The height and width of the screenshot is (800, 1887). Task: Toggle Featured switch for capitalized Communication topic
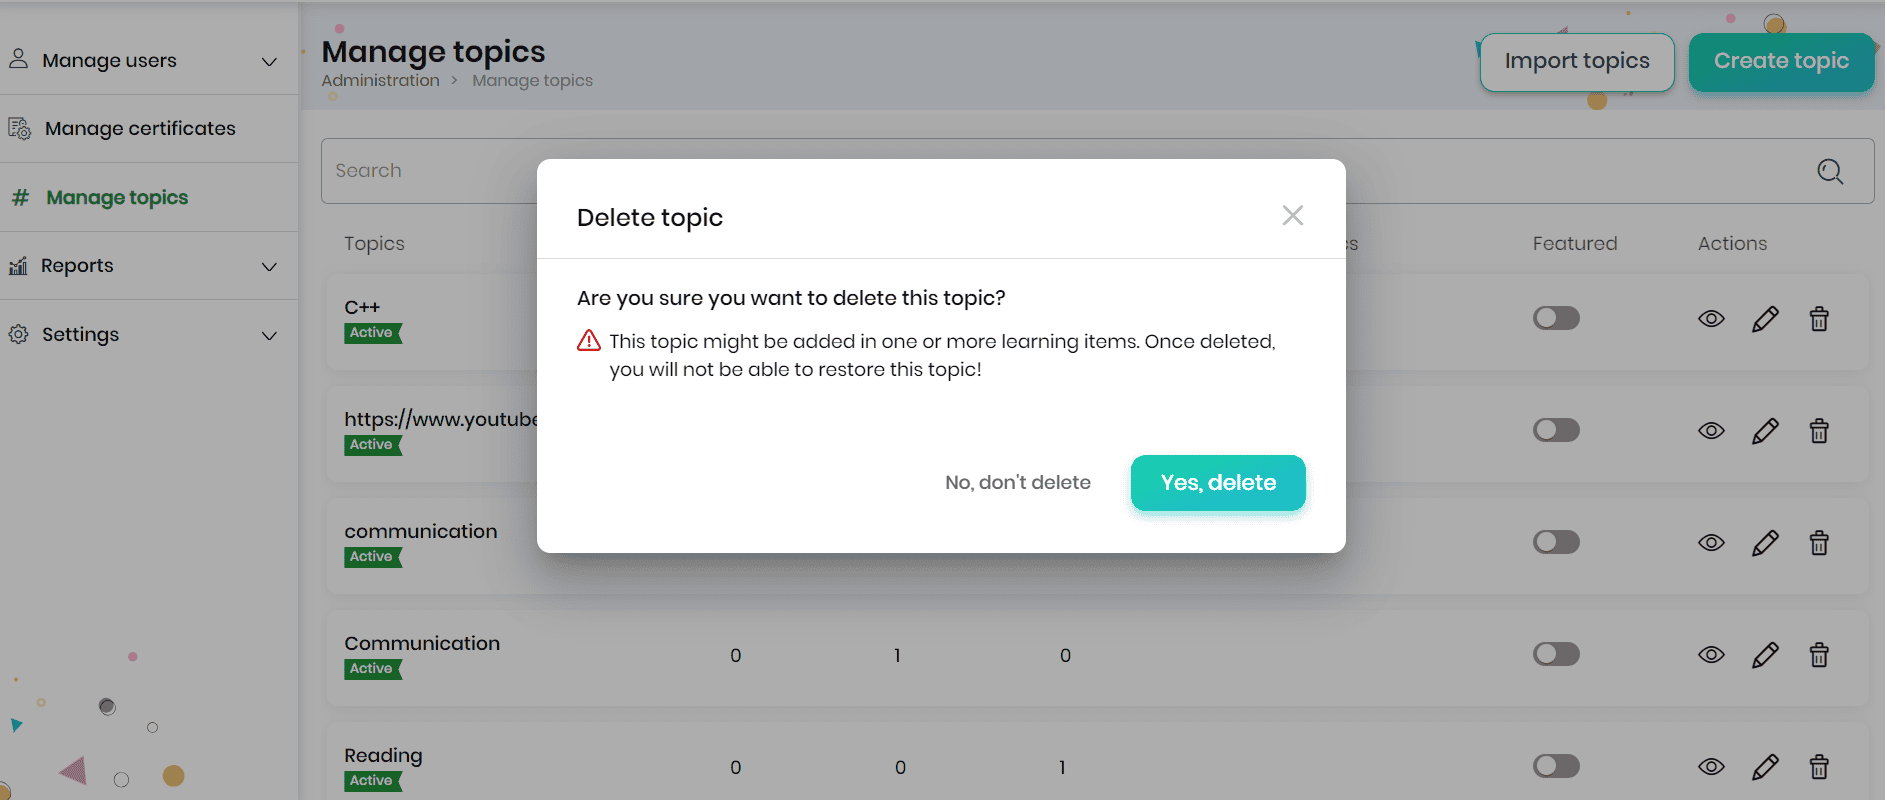click(x=1556, y=654)
